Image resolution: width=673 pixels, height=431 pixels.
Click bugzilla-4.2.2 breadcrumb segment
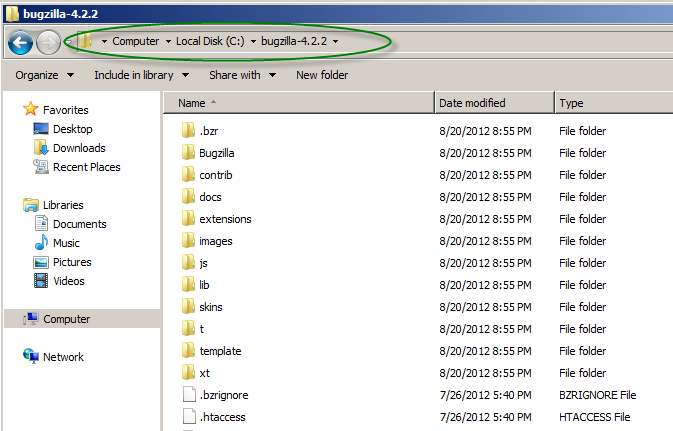click(294, 41)
